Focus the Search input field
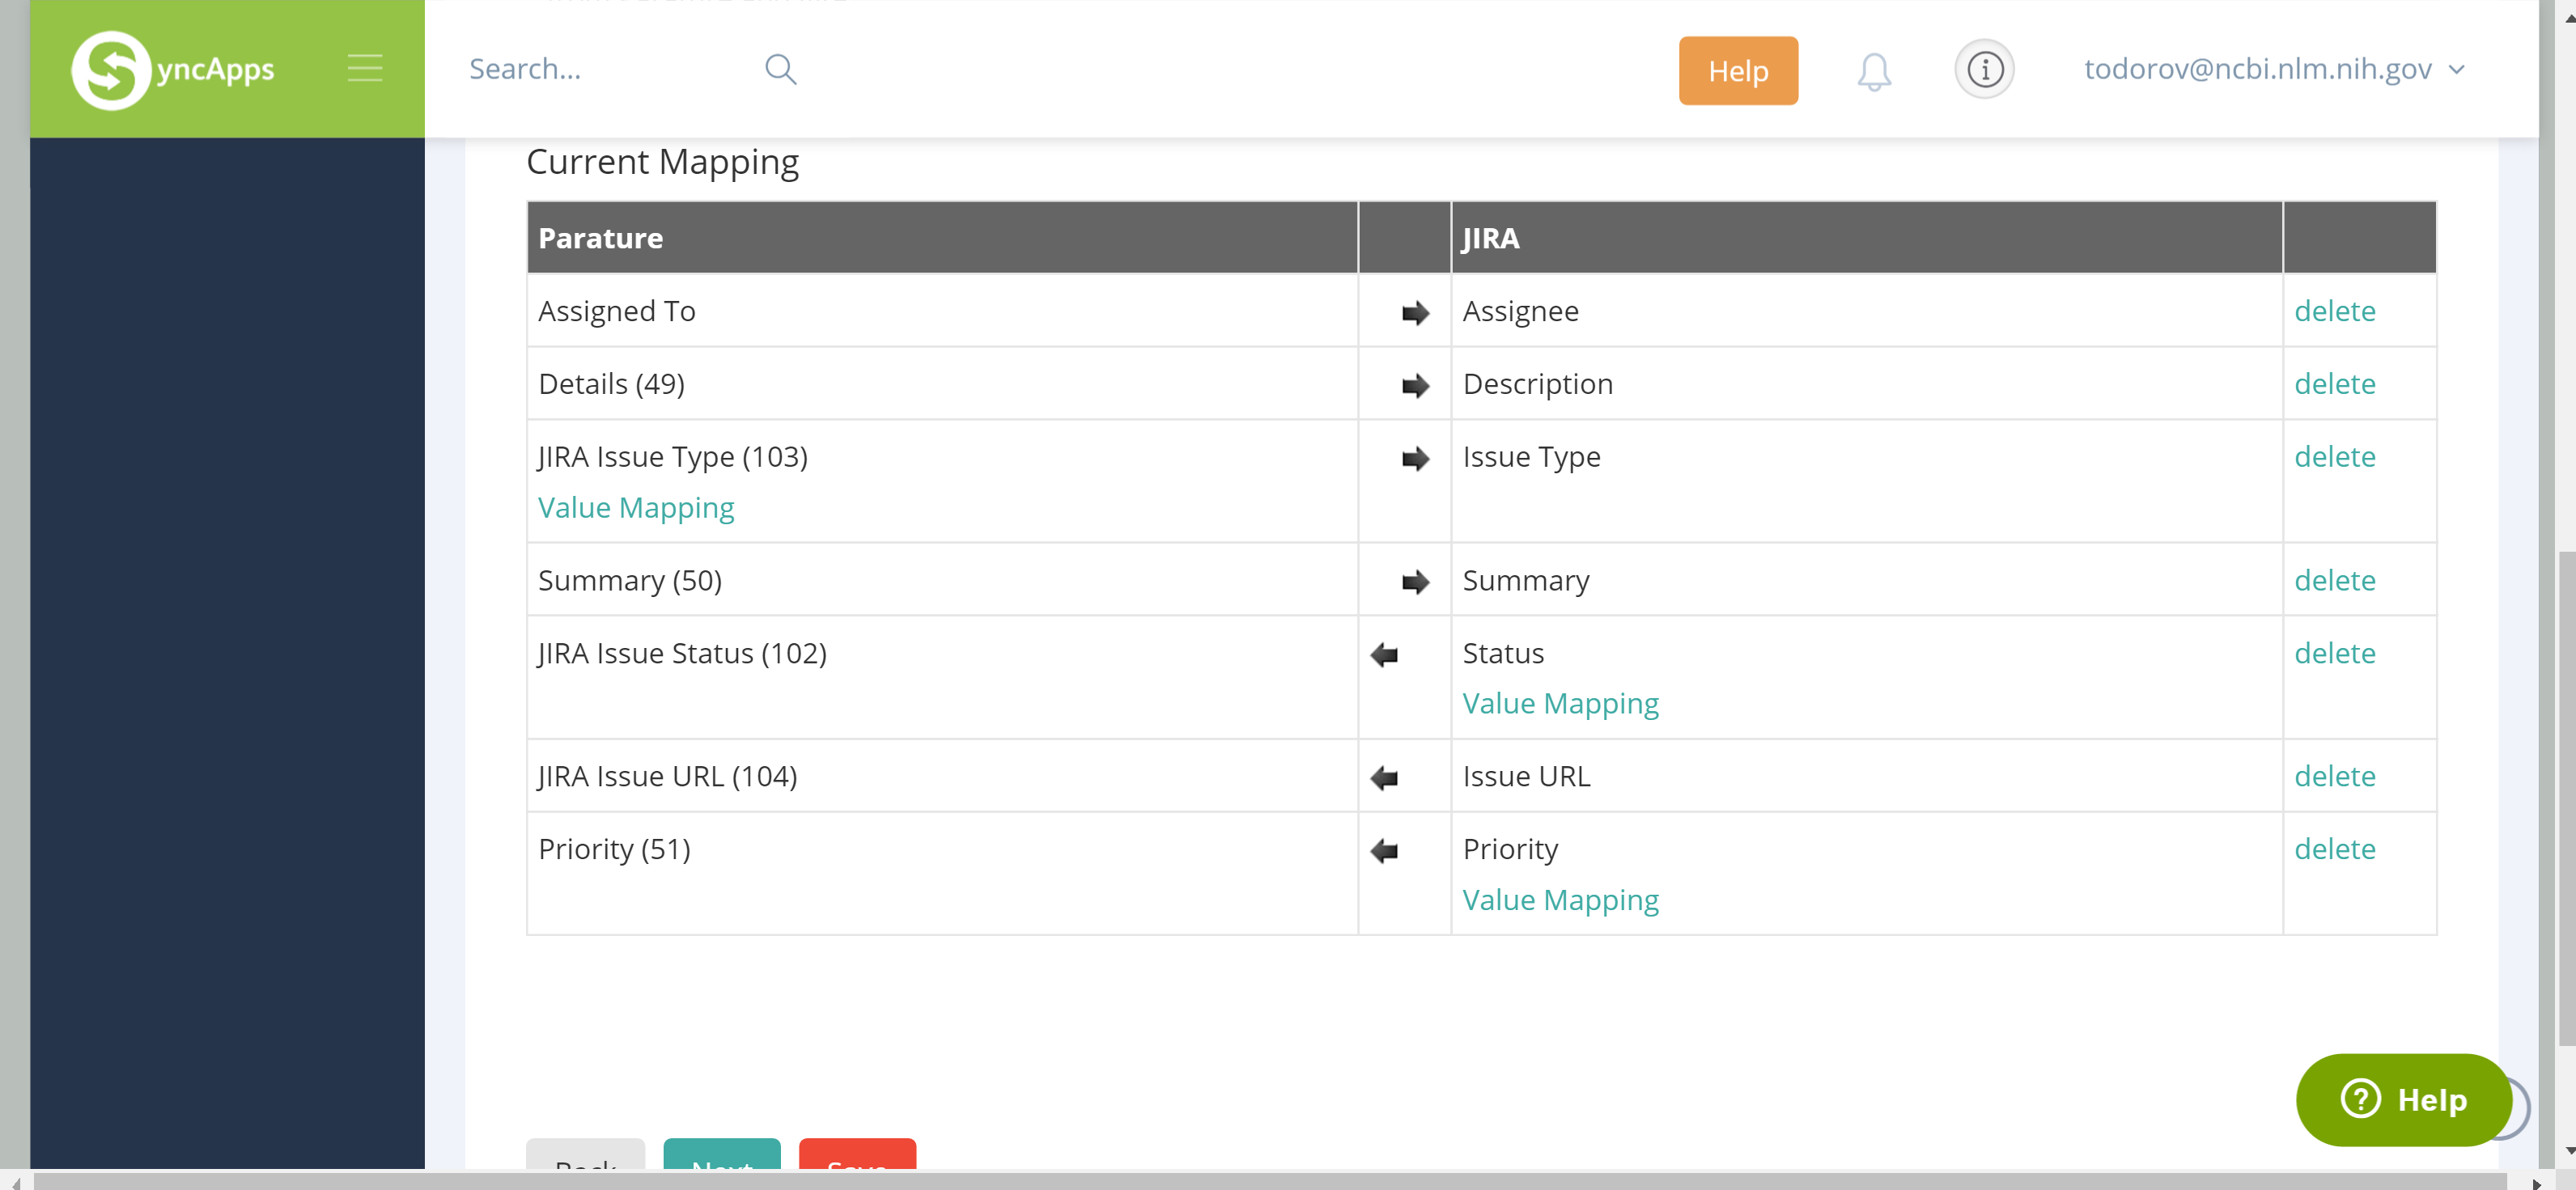The width and height of the screenshot is (2576, 1190). 610,69
